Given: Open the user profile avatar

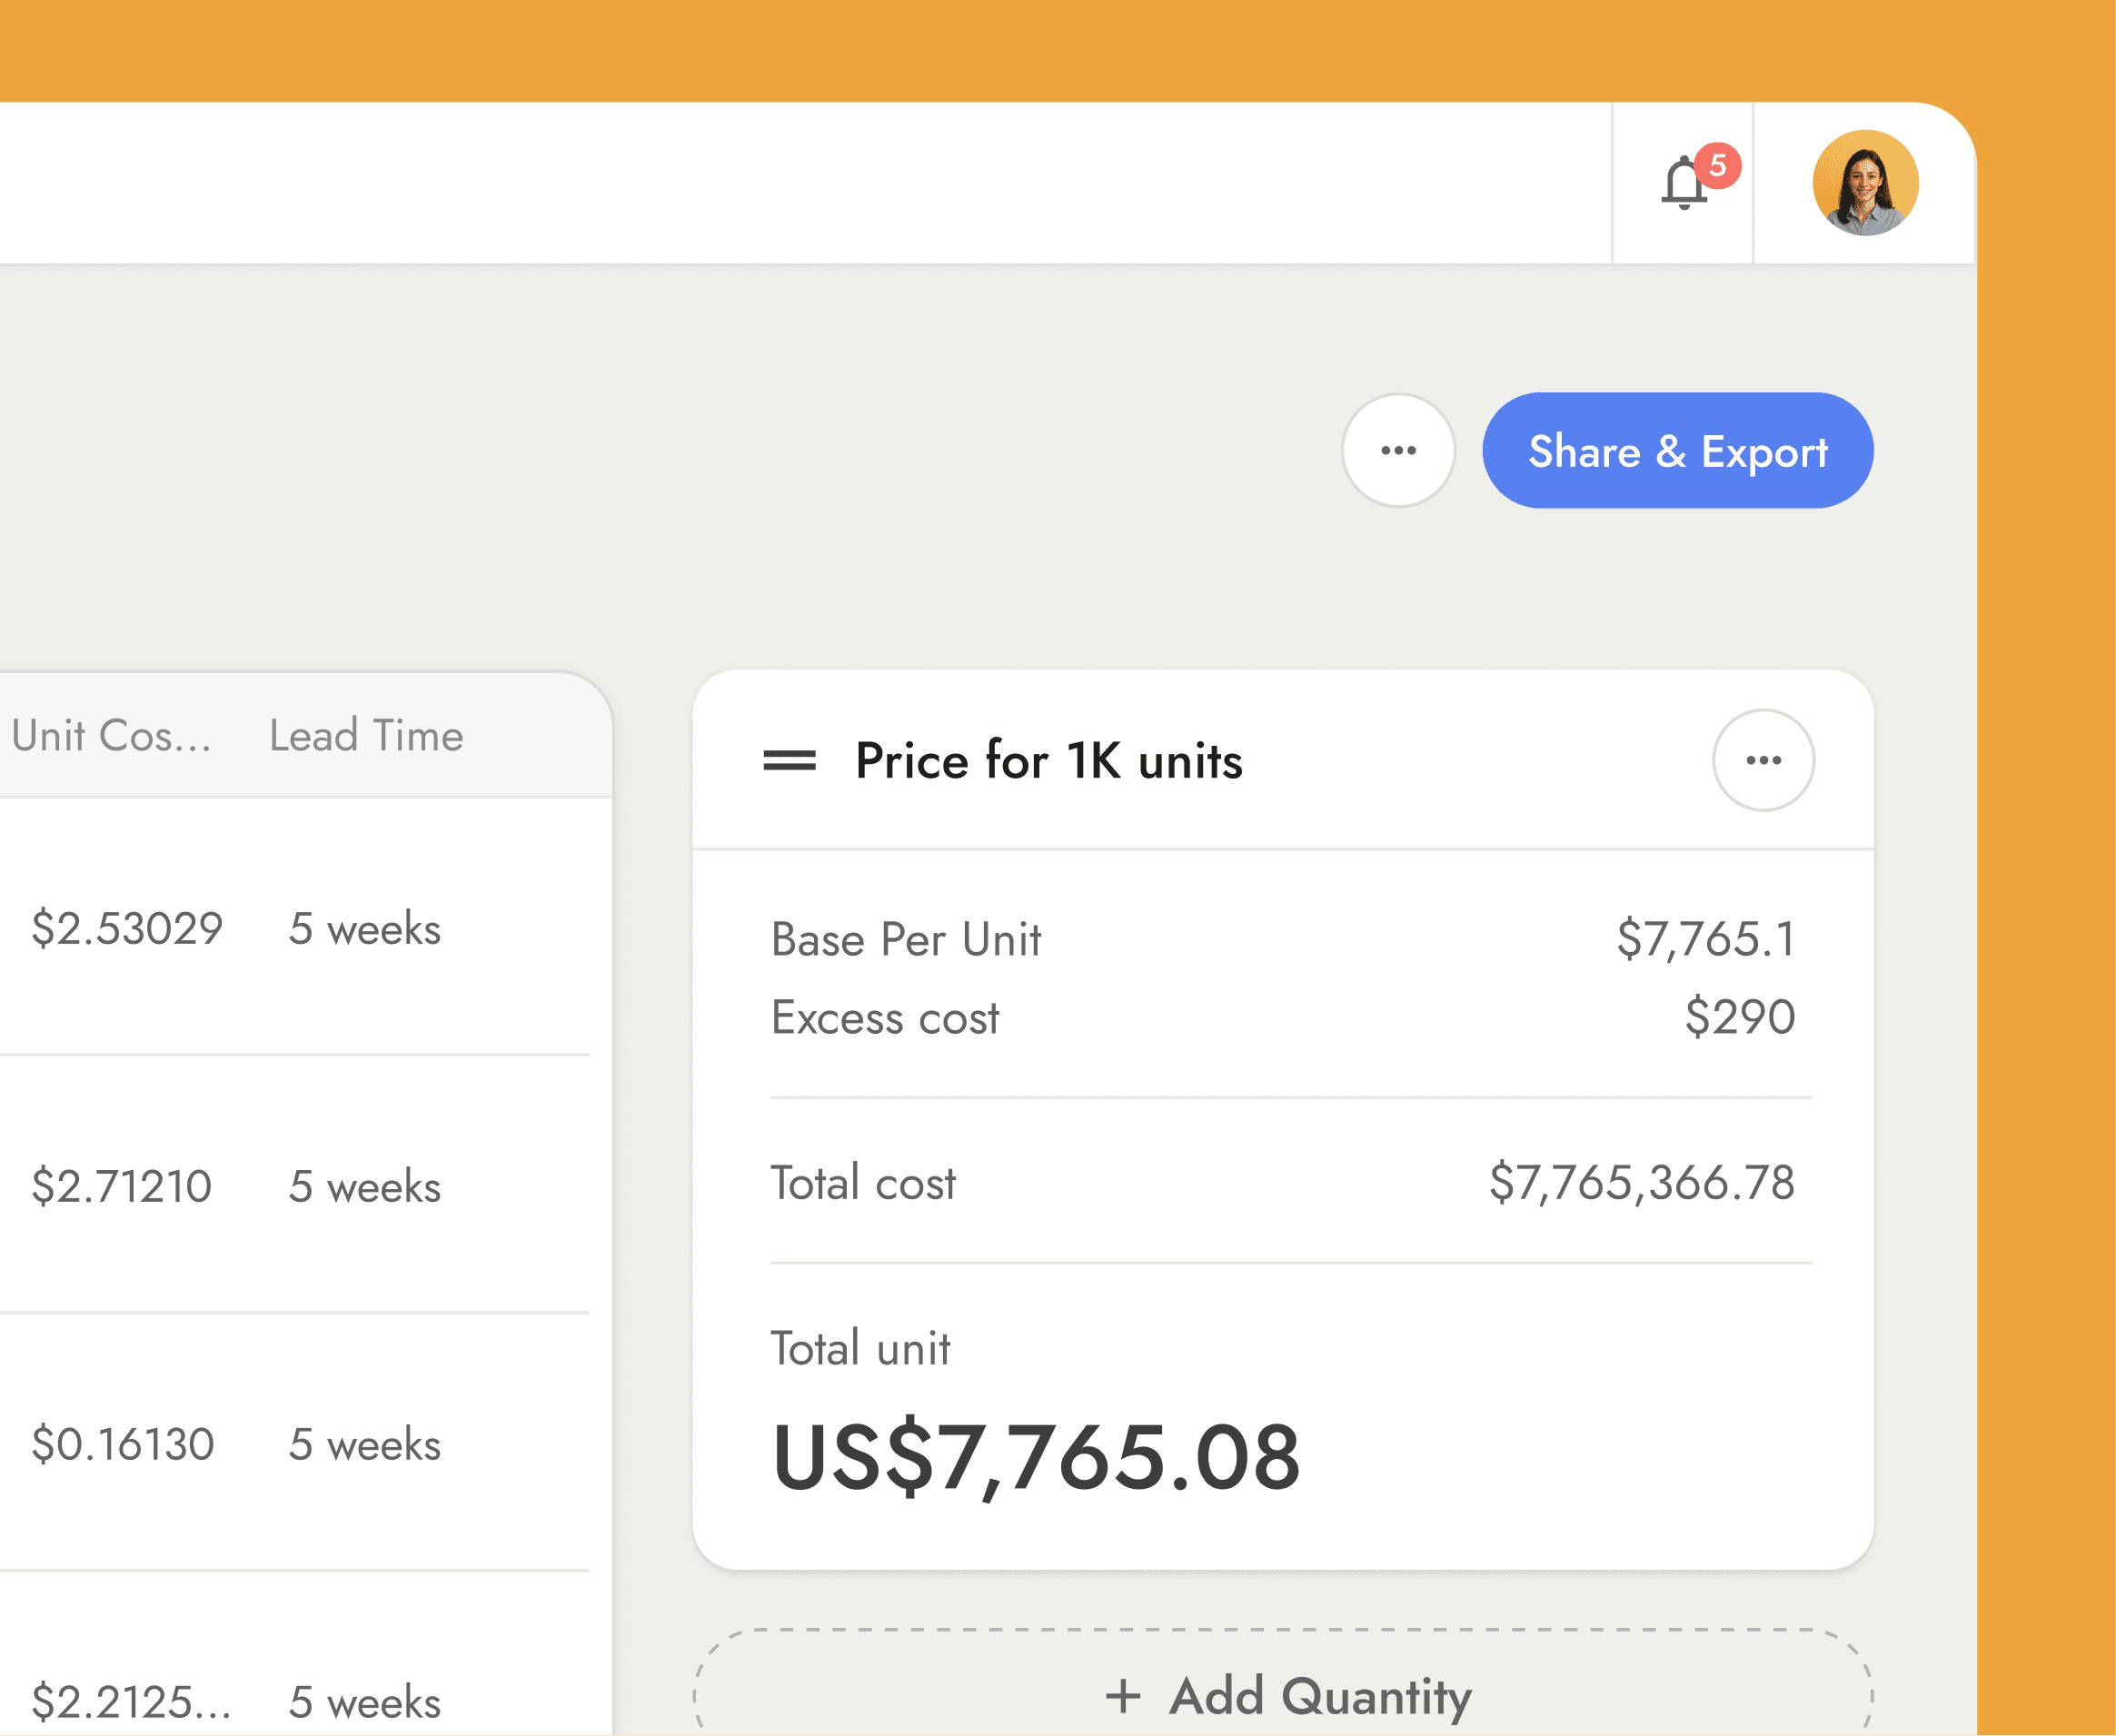Looking at the screenshot, I should tap(1865, 183).
